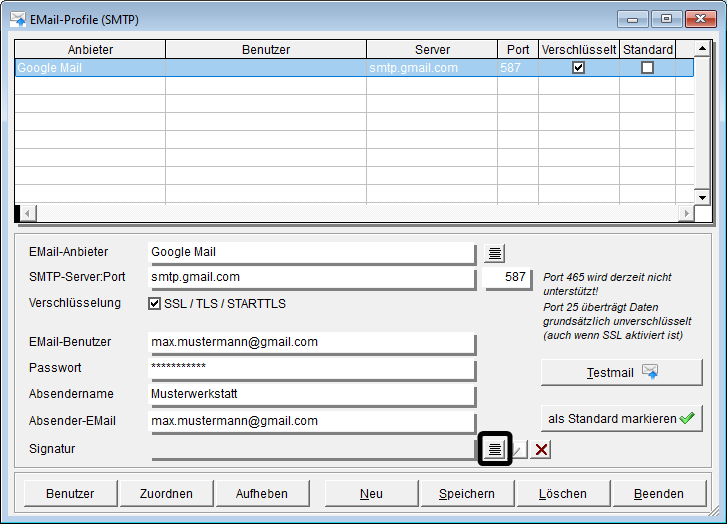Click the Zuordnen button

click(166, 494)
